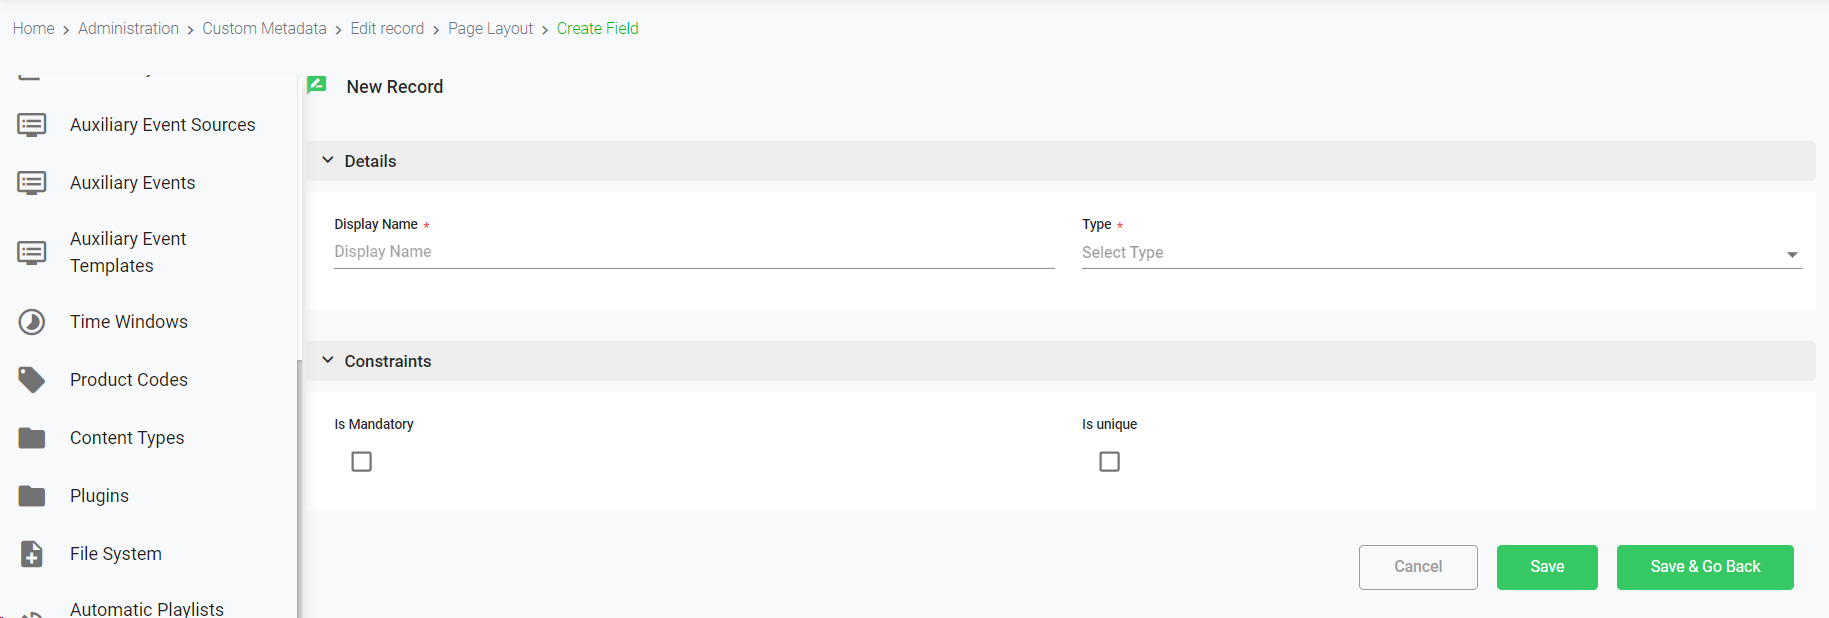Screen dimensions: 1829x618
Task: Tick the Is unique checkbox
Action: 1109,462
